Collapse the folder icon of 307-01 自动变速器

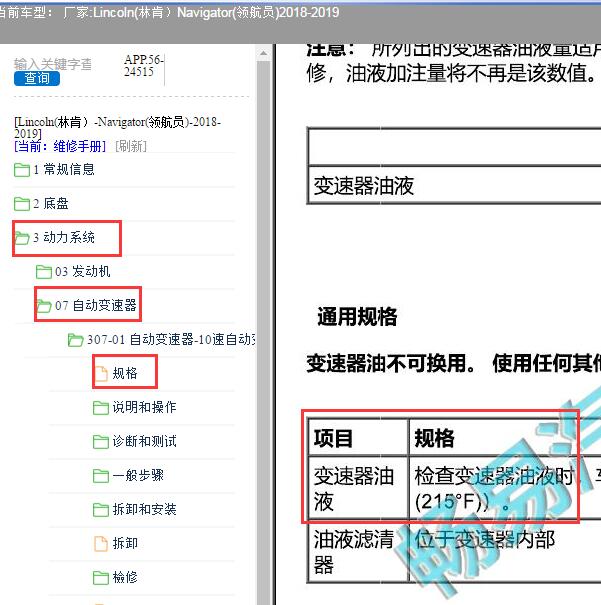click(x=76, y=340)
